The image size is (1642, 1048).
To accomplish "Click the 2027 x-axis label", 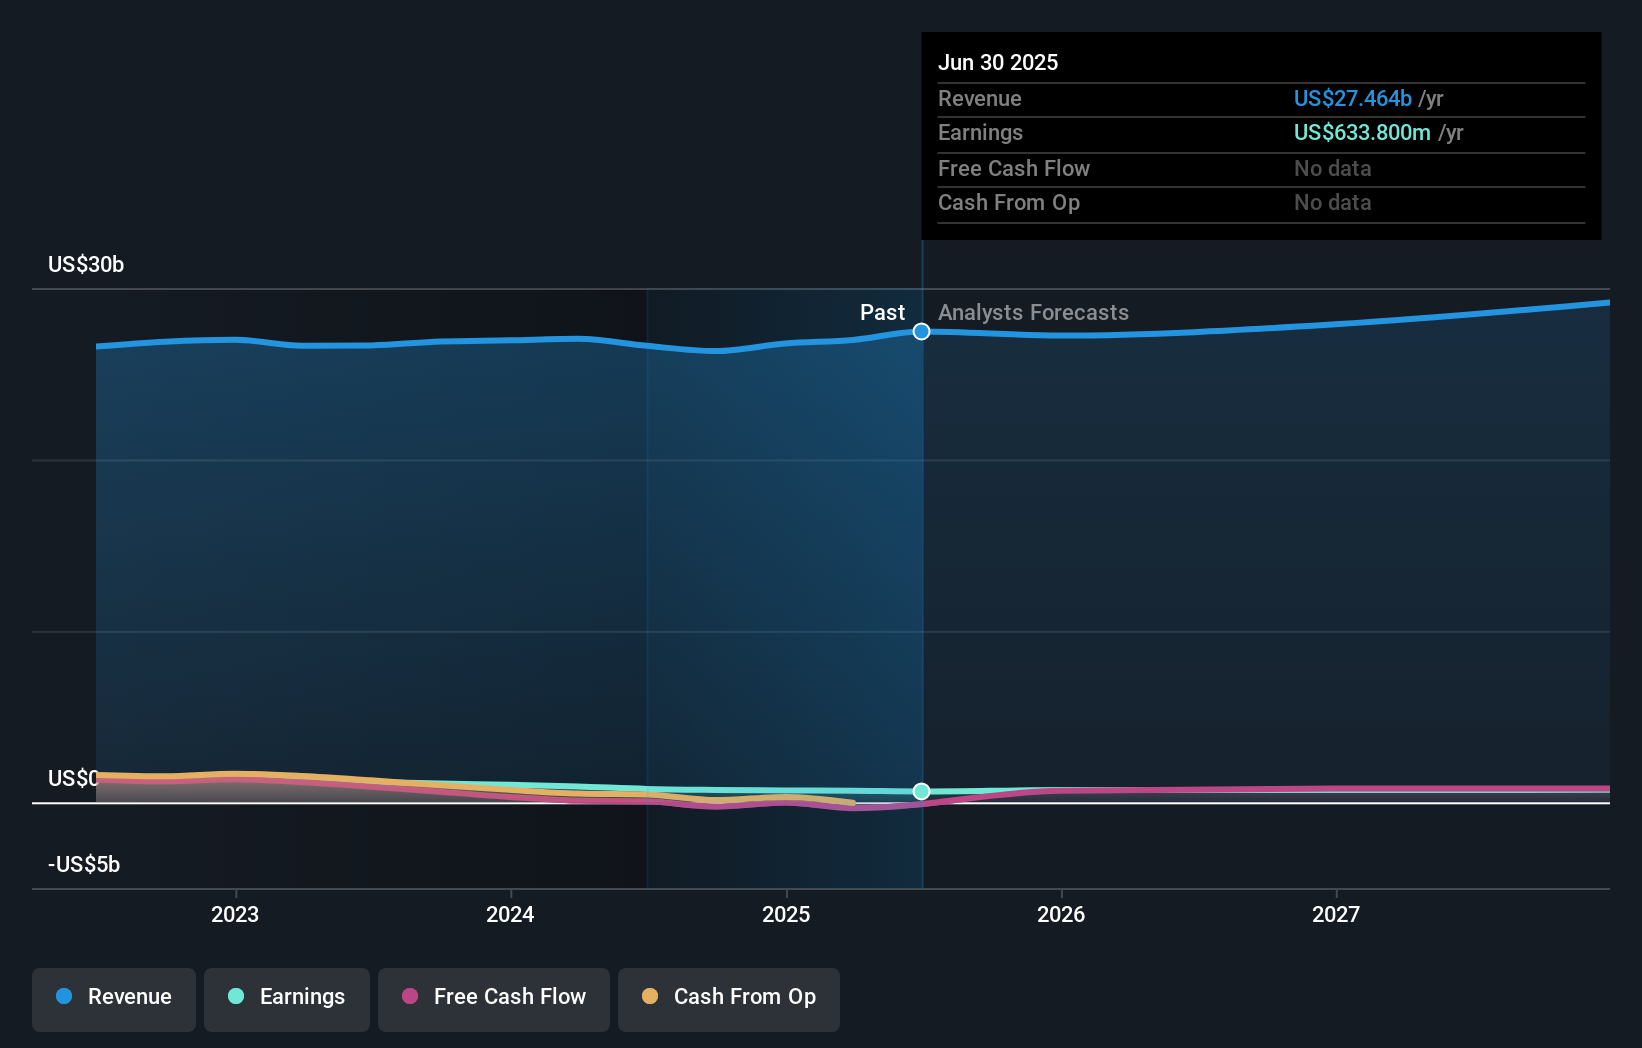I will point(1336,914).
